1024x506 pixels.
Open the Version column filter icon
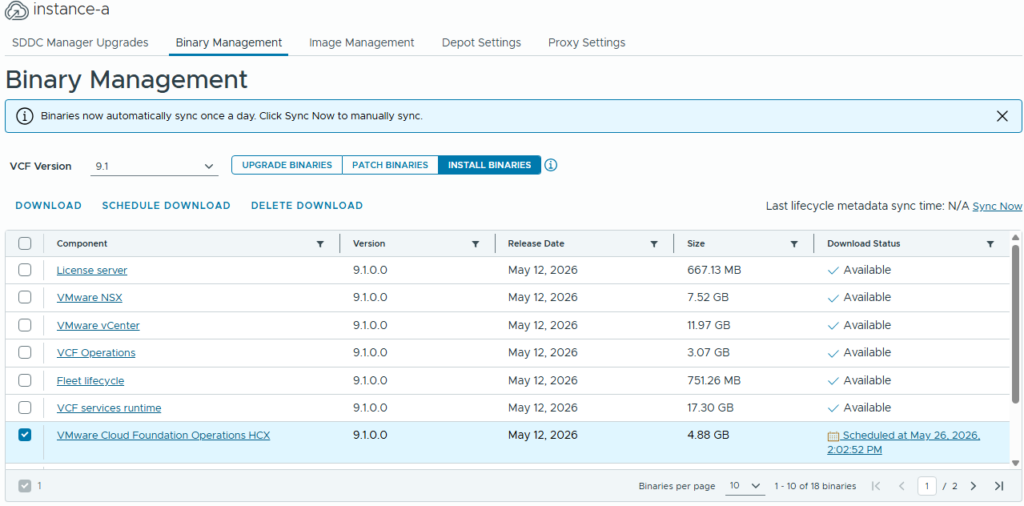(x=475, y=244)
